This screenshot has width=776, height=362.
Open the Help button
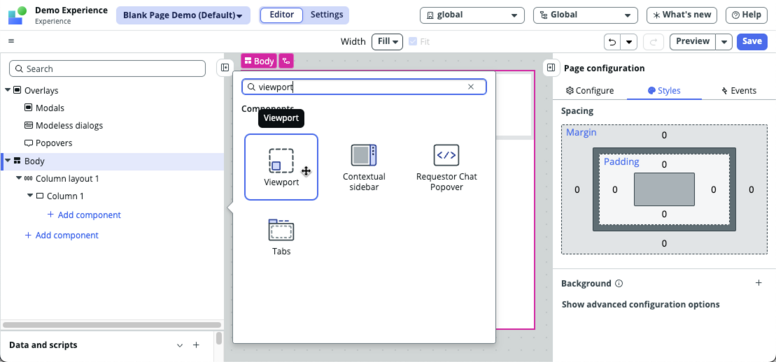coord(746,15)
